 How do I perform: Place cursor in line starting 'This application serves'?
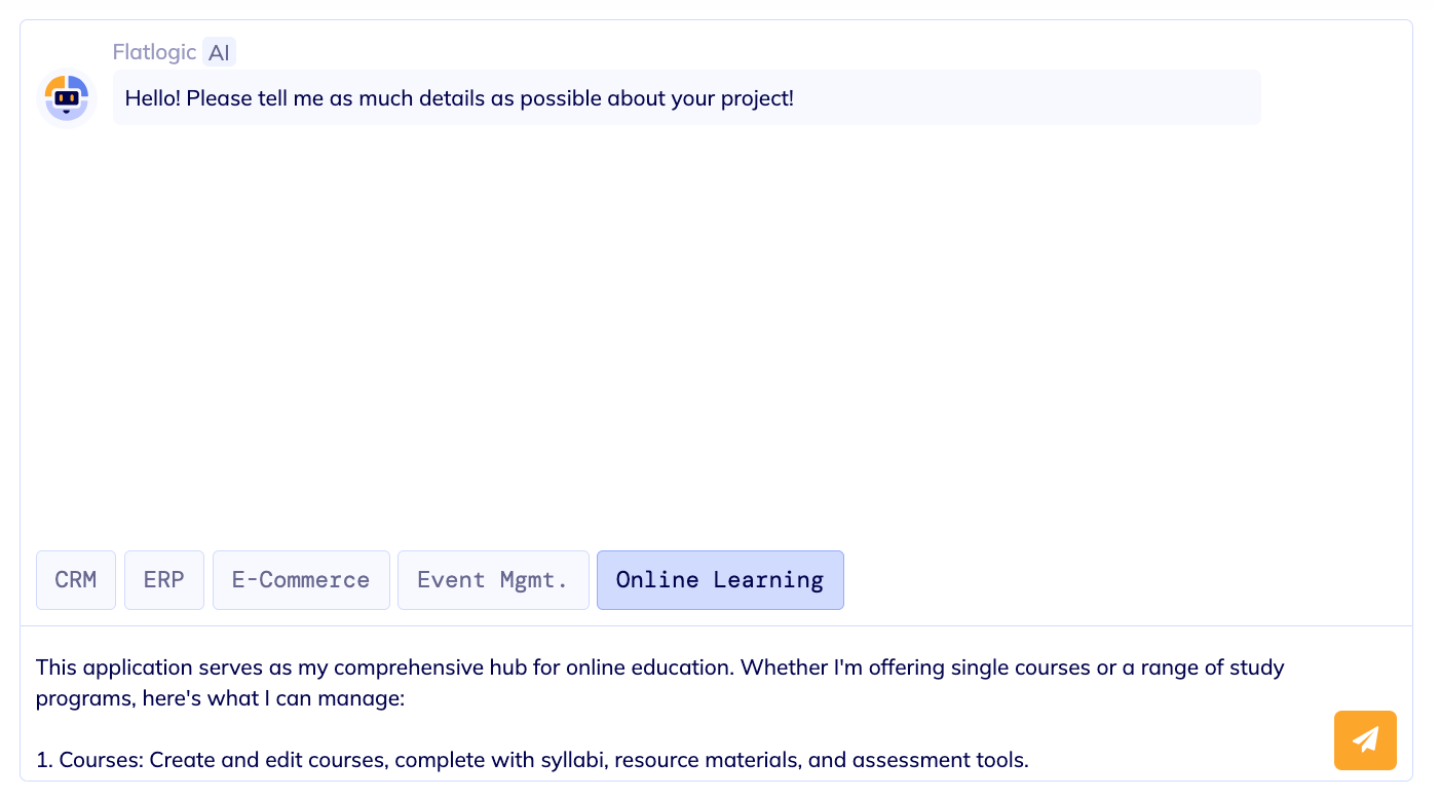(x=660, y=667)
